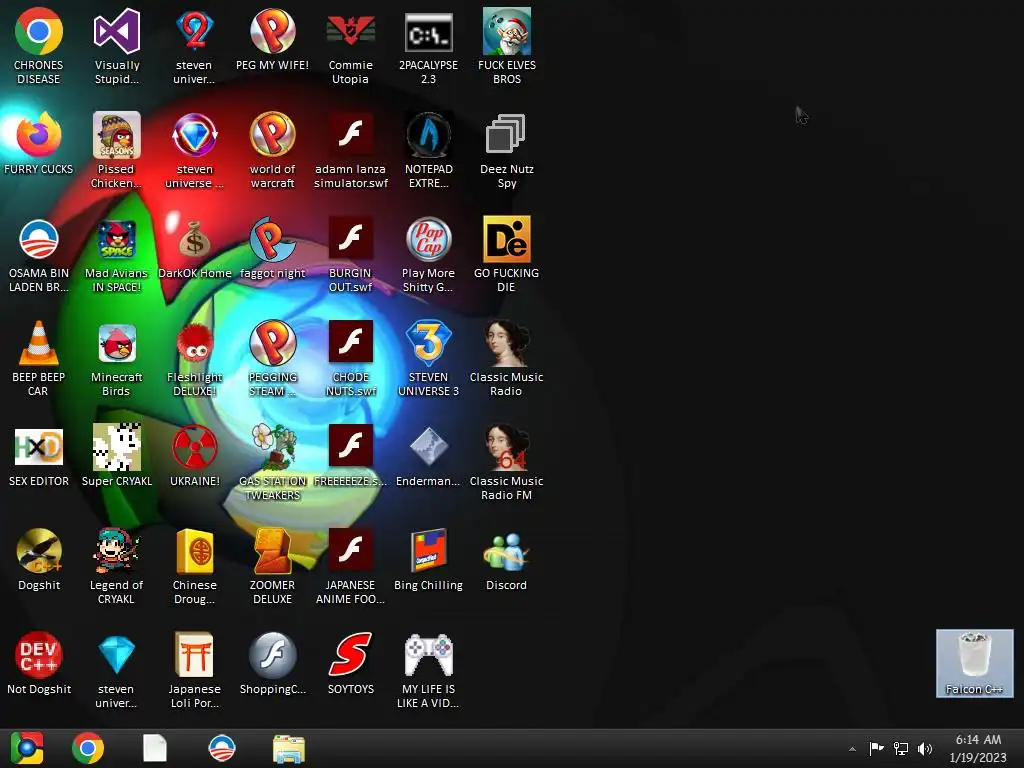The height and width of the screenshot is (768, 1024).
Task: Launch the Dev C++ icon labeled Not Dogshit
Action: pyautogui.click(x=39, y=655)
